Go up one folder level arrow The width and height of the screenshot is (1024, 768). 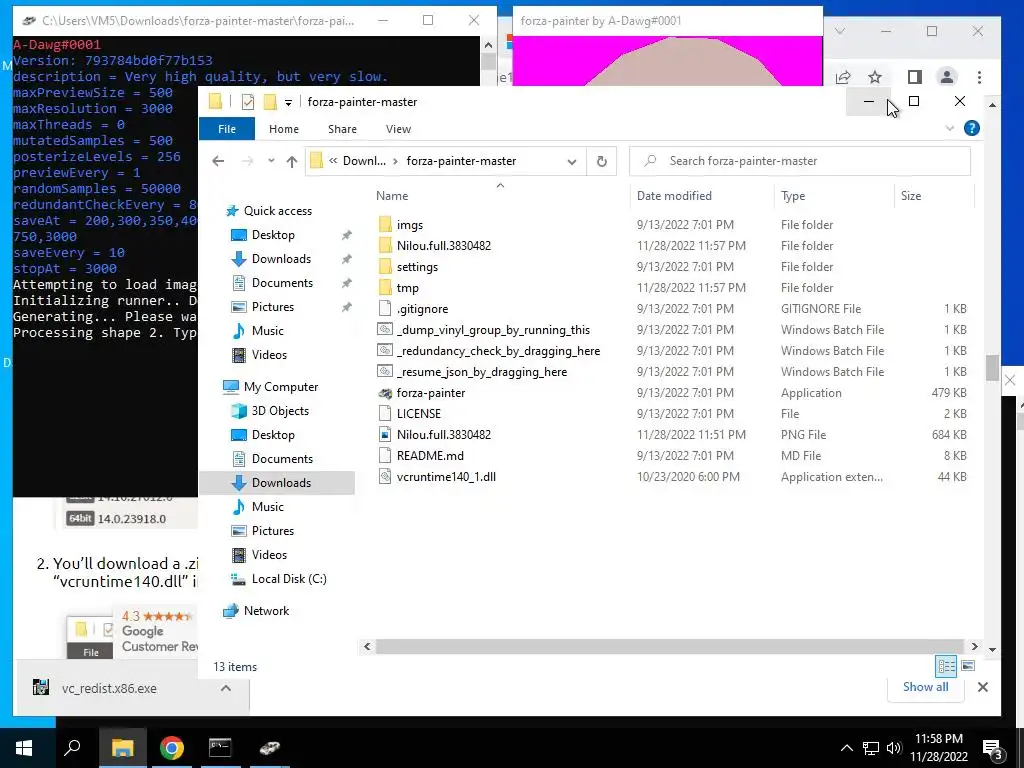pos(292,161)
